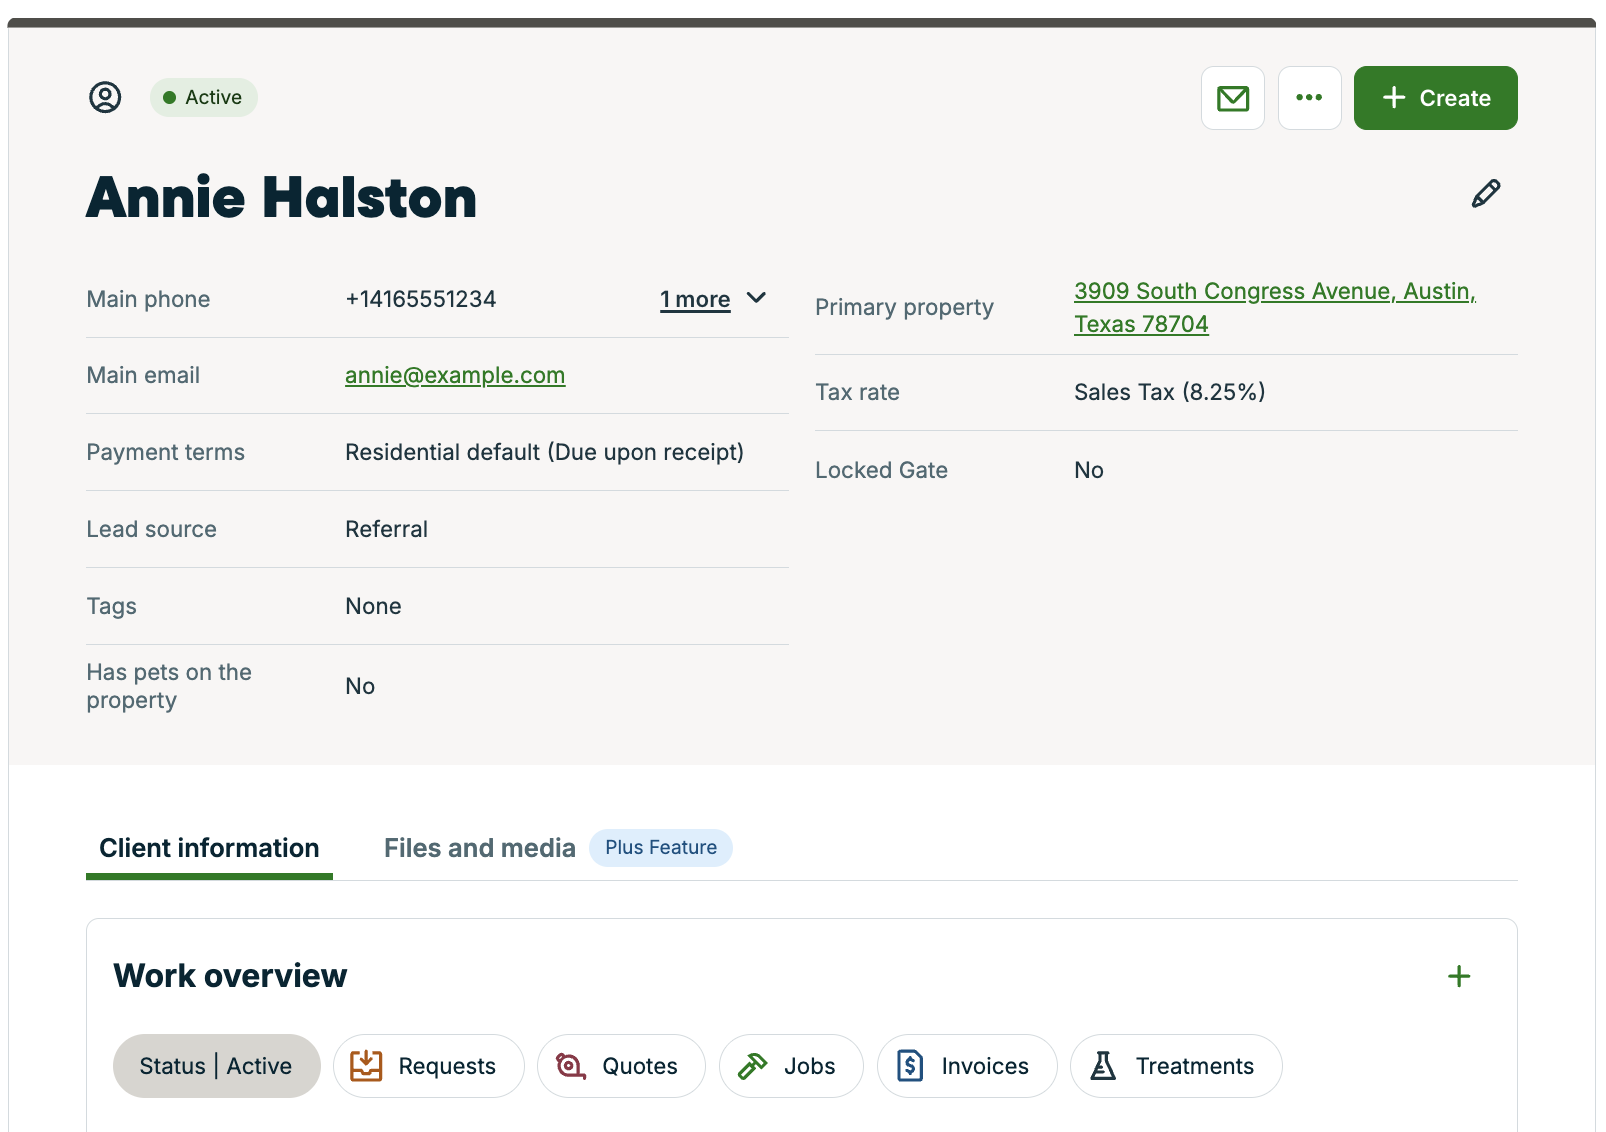Click the Active status badge
This screenshot has height=1132, width=1606.
[204, 97]
